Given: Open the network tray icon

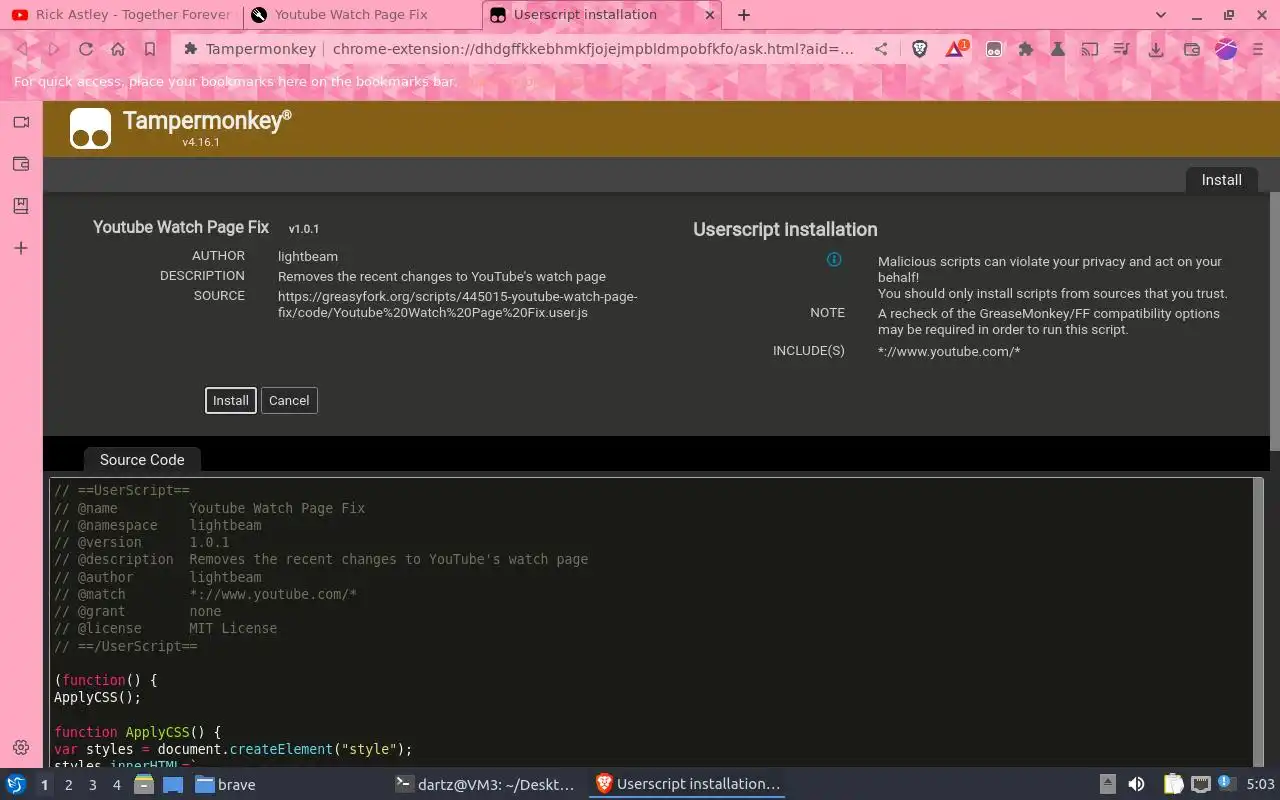Looking at the screenshot, I should point(1200,785).
